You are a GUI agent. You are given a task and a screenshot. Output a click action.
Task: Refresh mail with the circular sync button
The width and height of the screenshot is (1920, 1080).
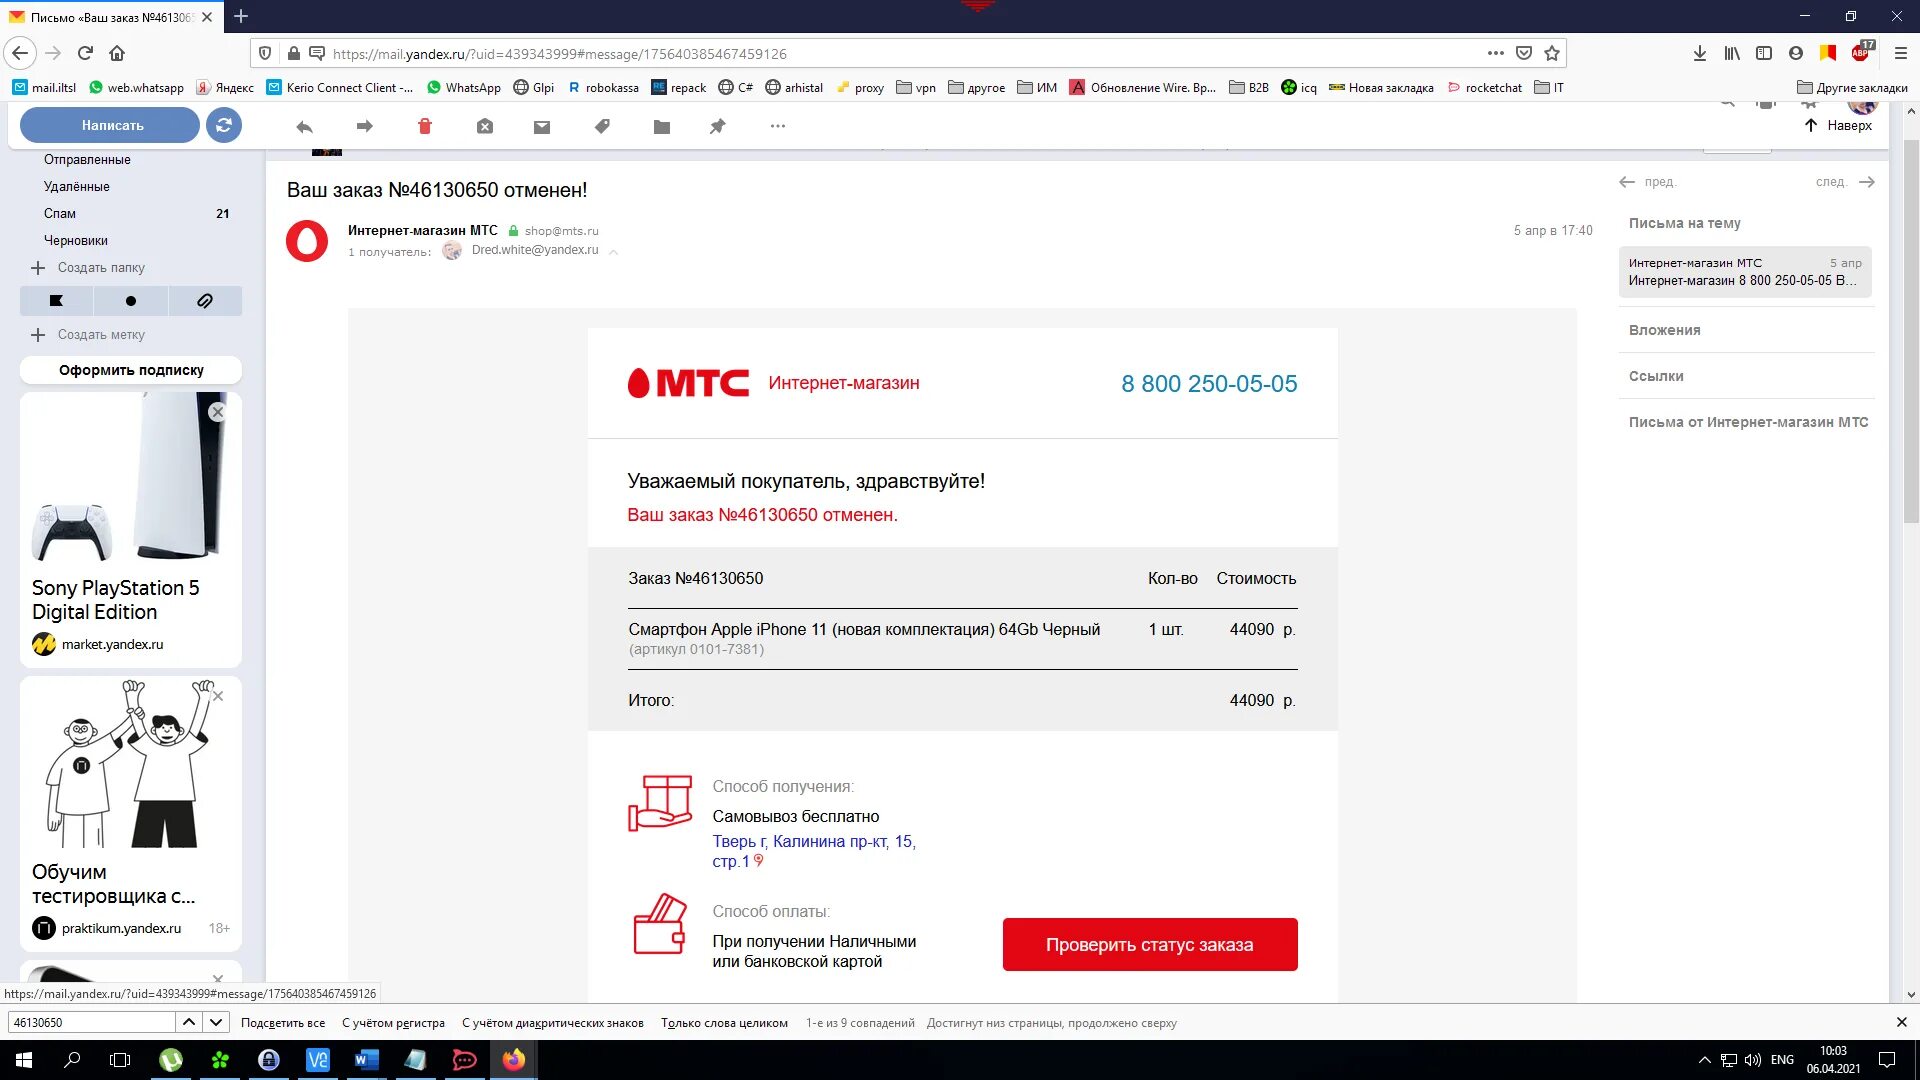[x=224, y=125]
